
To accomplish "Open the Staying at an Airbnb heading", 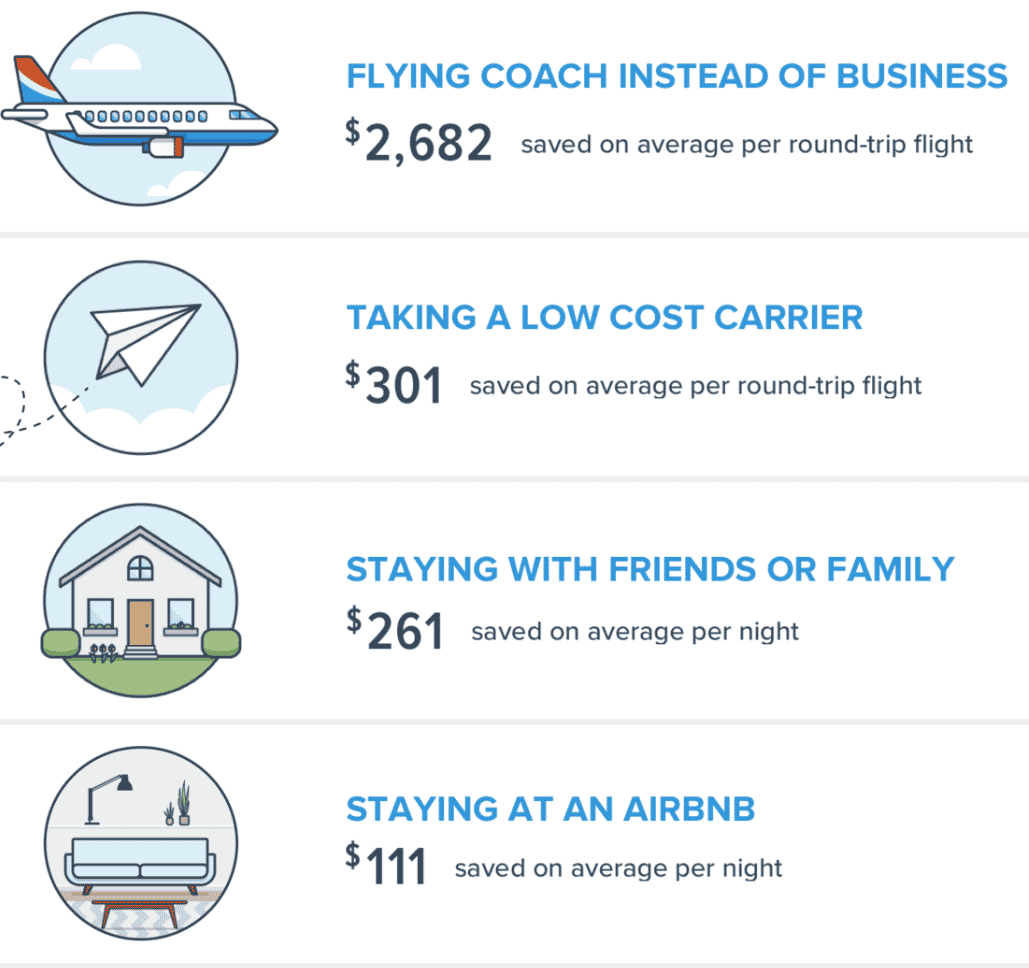I will [550, 809].
